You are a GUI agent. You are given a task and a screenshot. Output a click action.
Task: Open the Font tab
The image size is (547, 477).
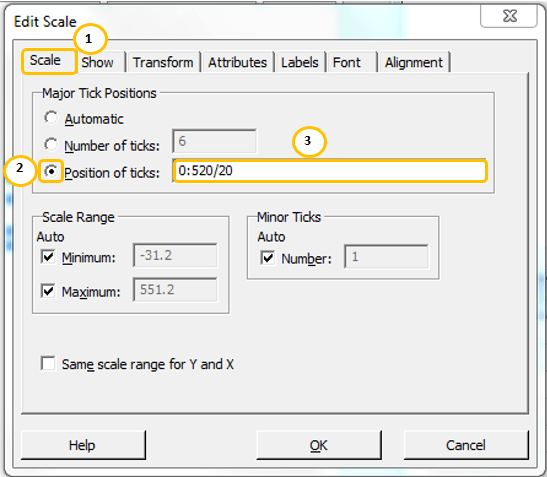(352, 62)
